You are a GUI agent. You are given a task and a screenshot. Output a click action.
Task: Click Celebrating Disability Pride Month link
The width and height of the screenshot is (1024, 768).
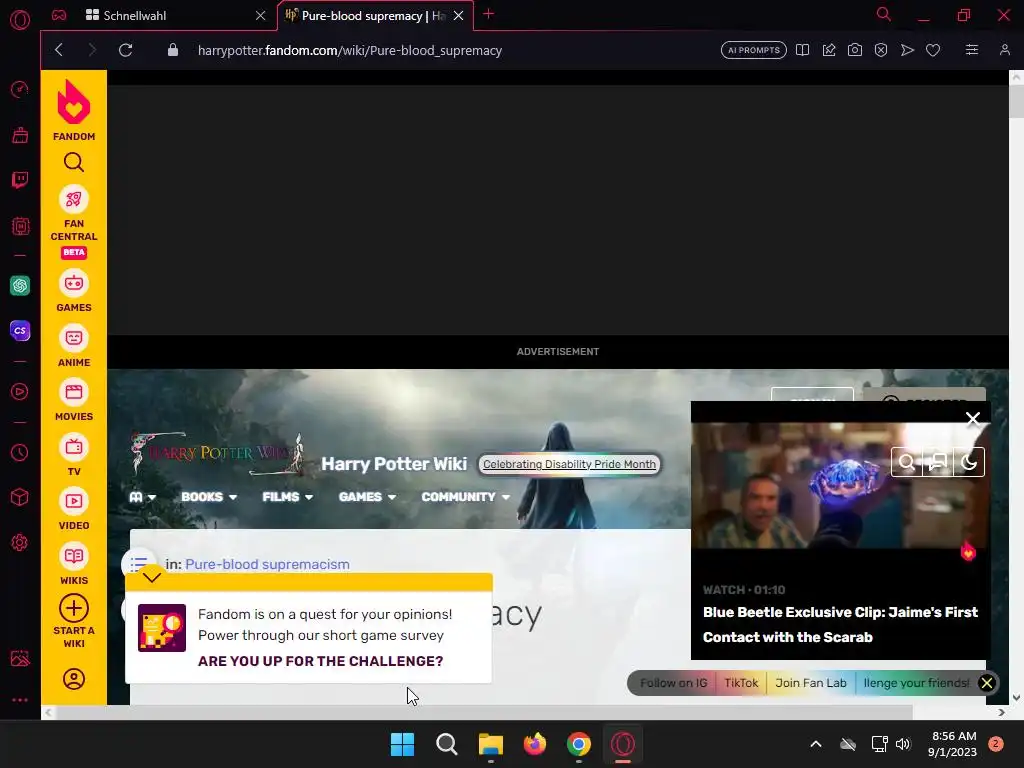569,464
